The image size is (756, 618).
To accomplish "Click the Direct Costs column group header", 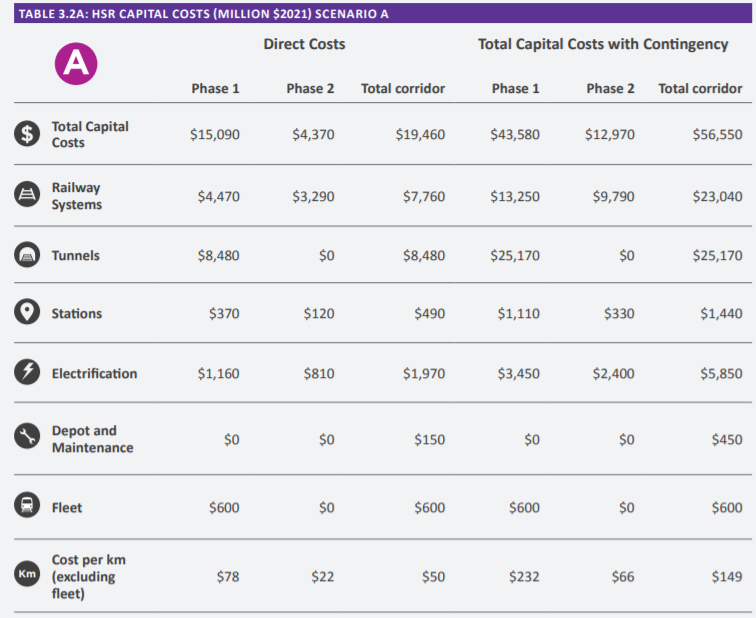I will pos(304,45).
